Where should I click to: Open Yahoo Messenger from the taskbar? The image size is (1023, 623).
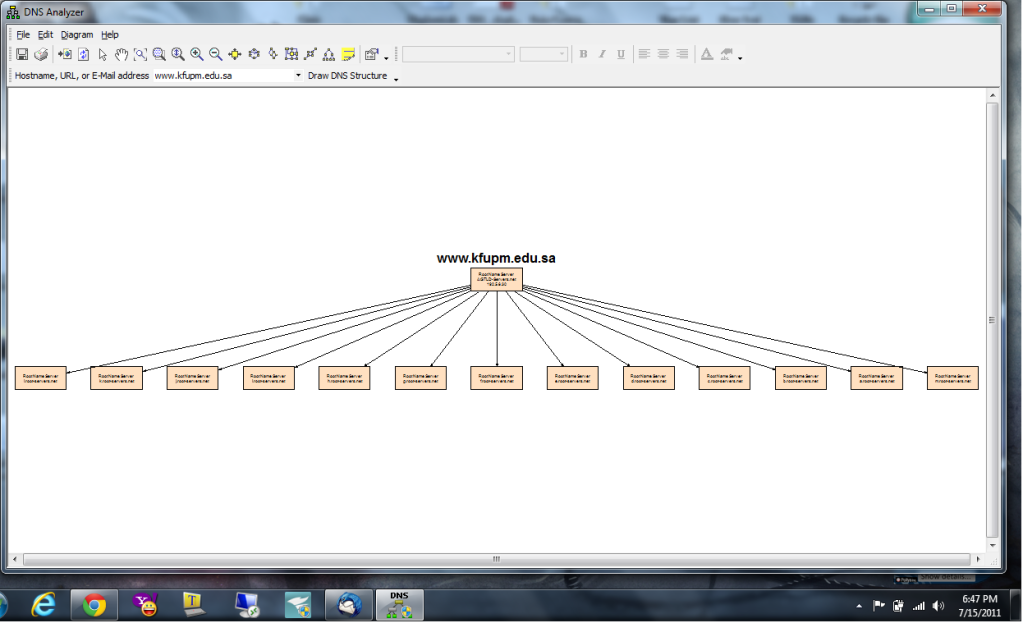pyautogui.click(x=145, y=606)
